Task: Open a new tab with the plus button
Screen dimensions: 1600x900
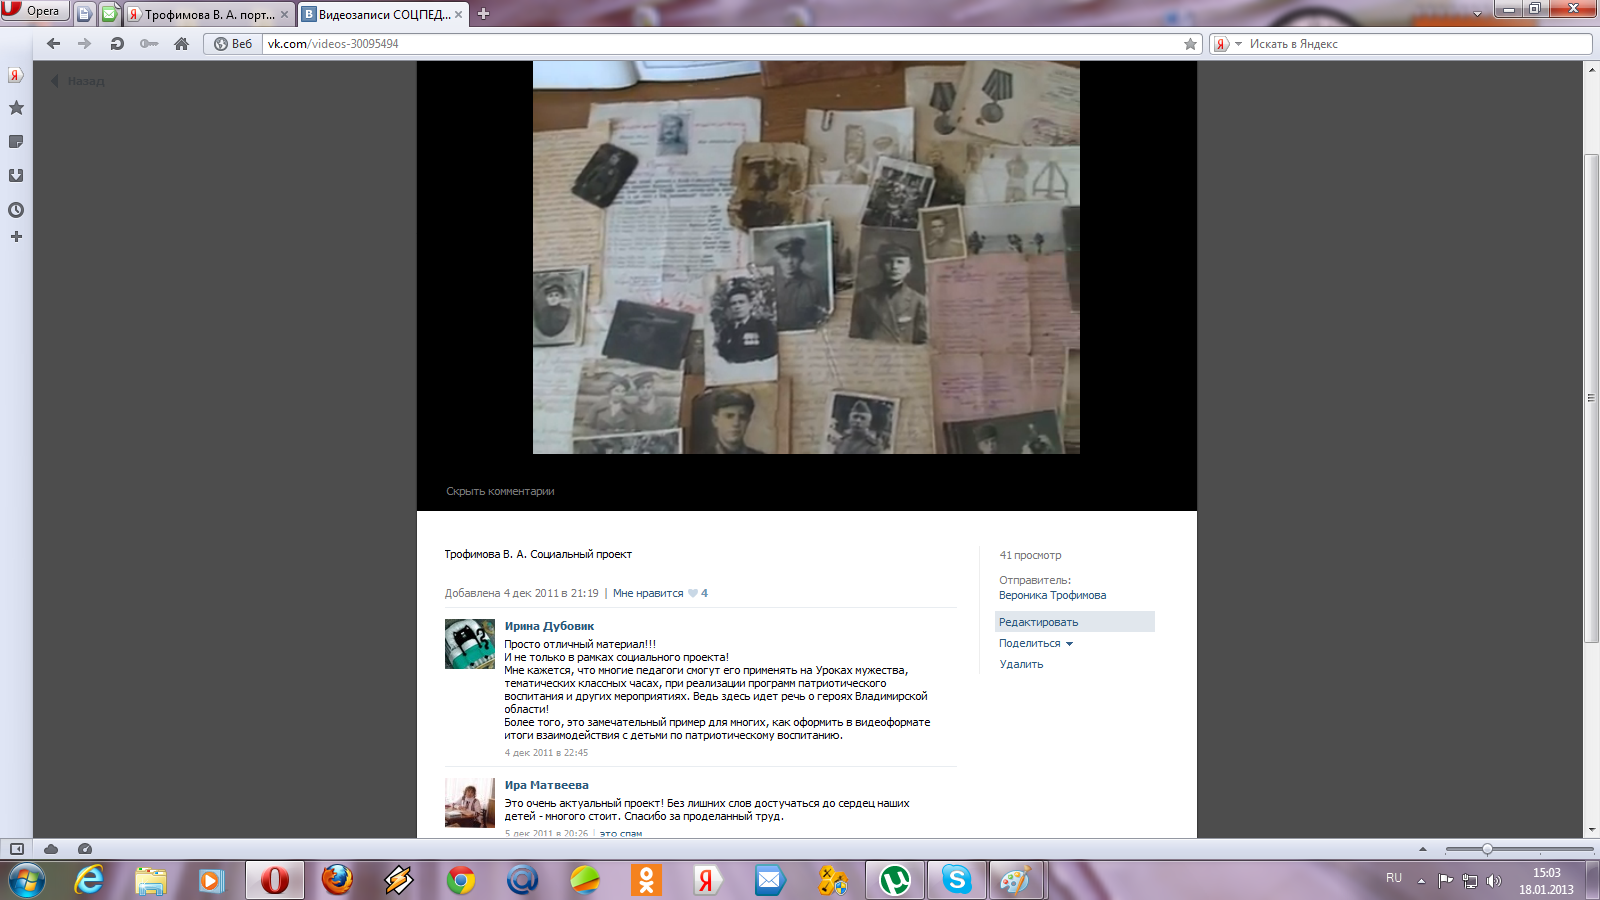Action: coord(483,14)
